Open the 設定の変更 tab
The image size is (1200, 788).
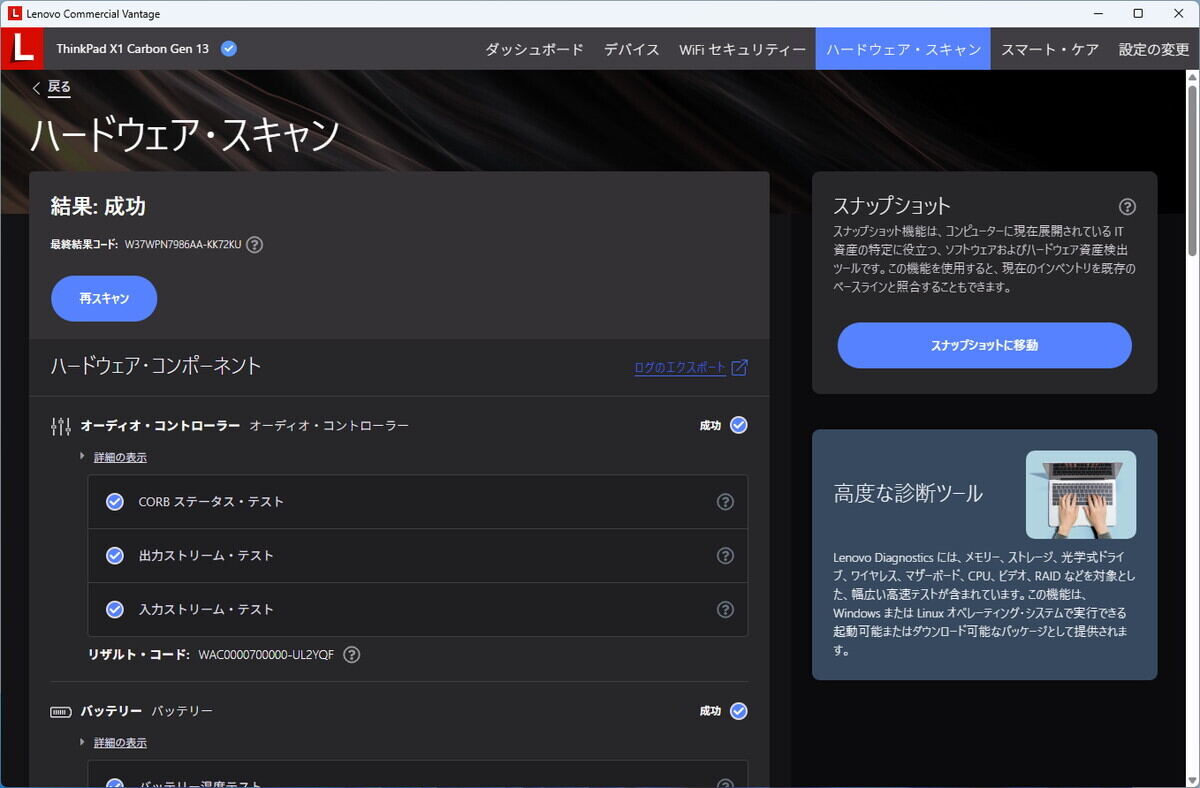[x=1154, y=49]
